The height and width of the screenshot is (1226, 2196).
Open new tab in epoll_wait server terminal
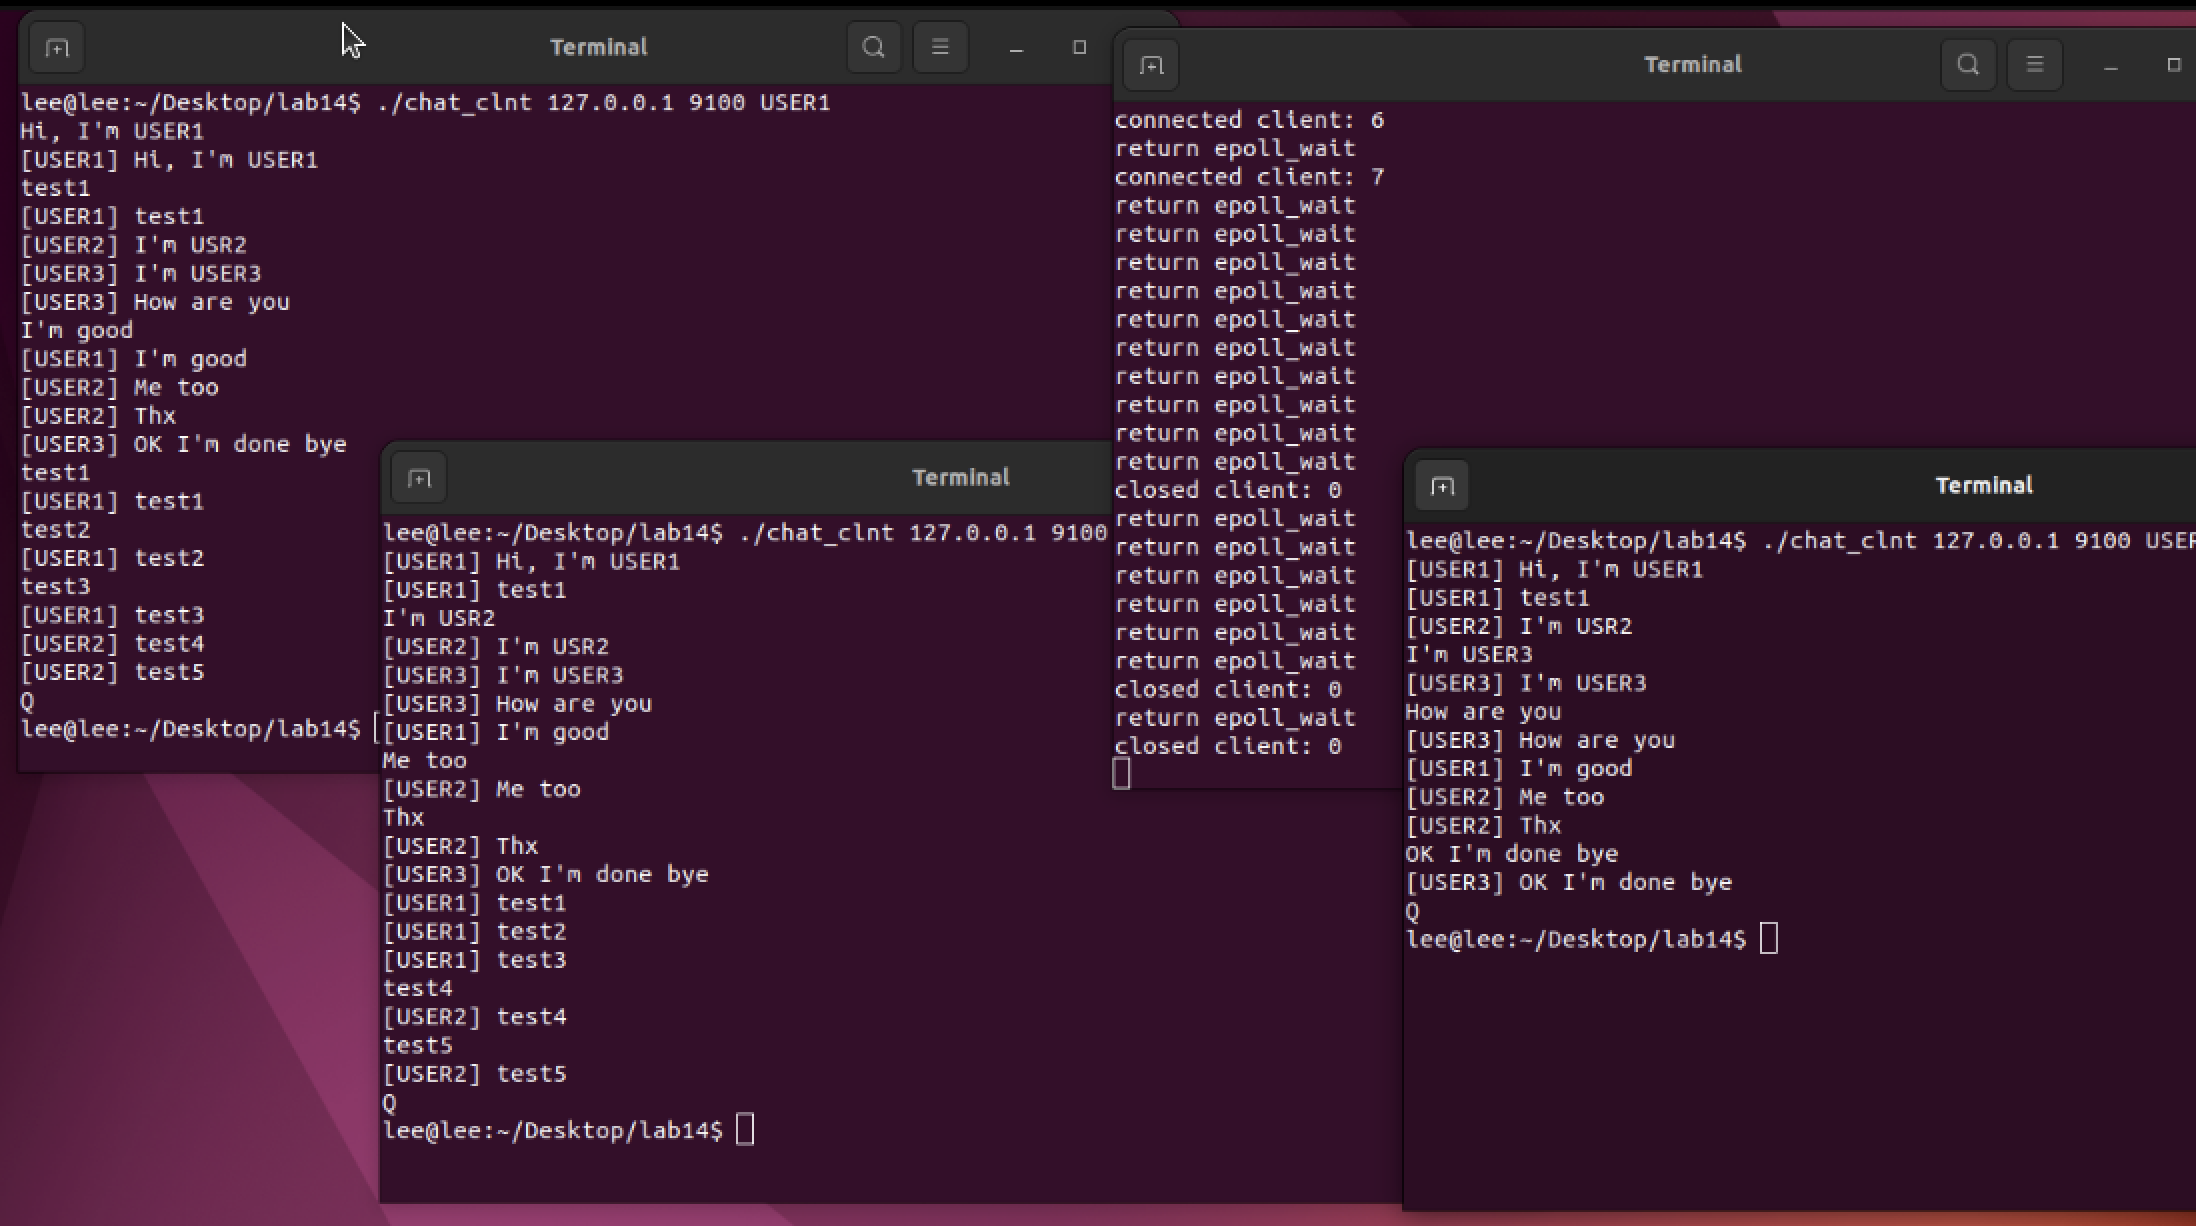pos(1151,66)
